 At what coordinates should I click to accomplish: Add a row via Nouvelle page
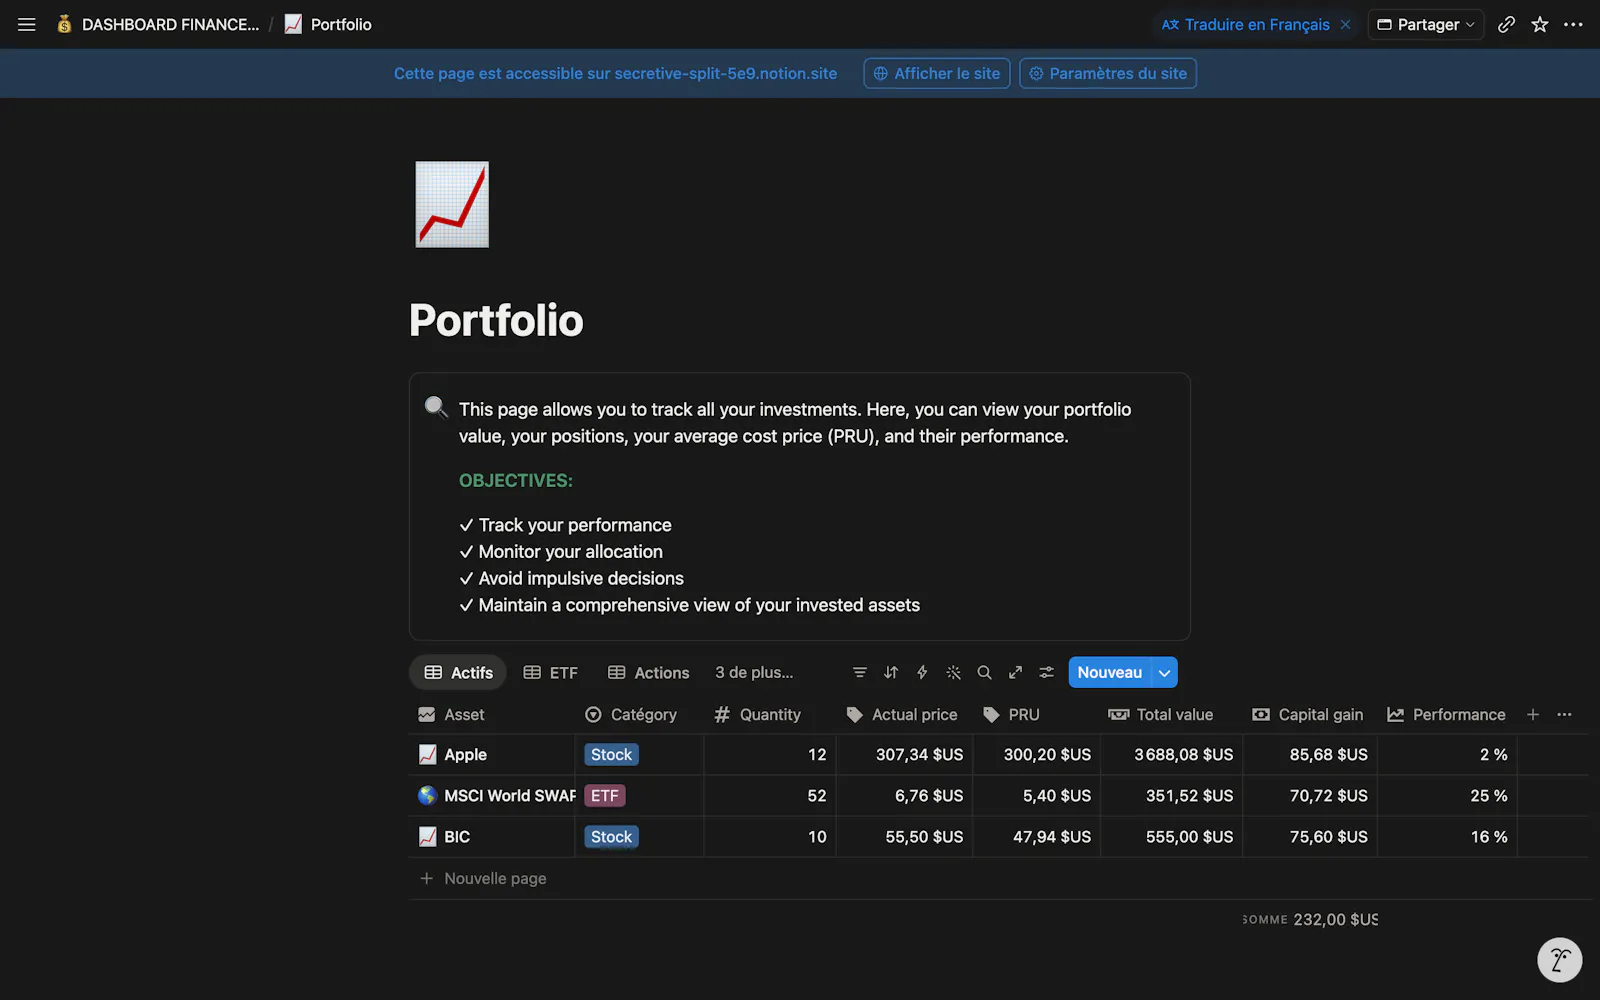[x=484, y=878]
